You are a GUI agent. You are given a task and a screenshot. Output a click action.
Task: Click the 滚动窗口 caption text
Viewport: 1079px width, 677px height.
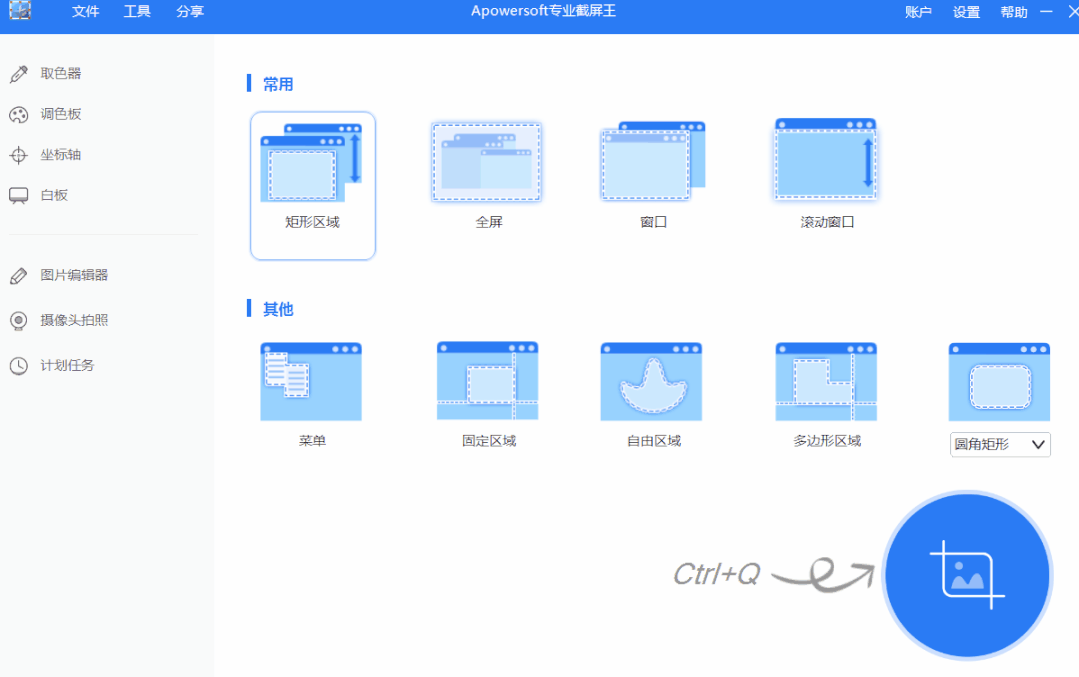tap(827, 222)
